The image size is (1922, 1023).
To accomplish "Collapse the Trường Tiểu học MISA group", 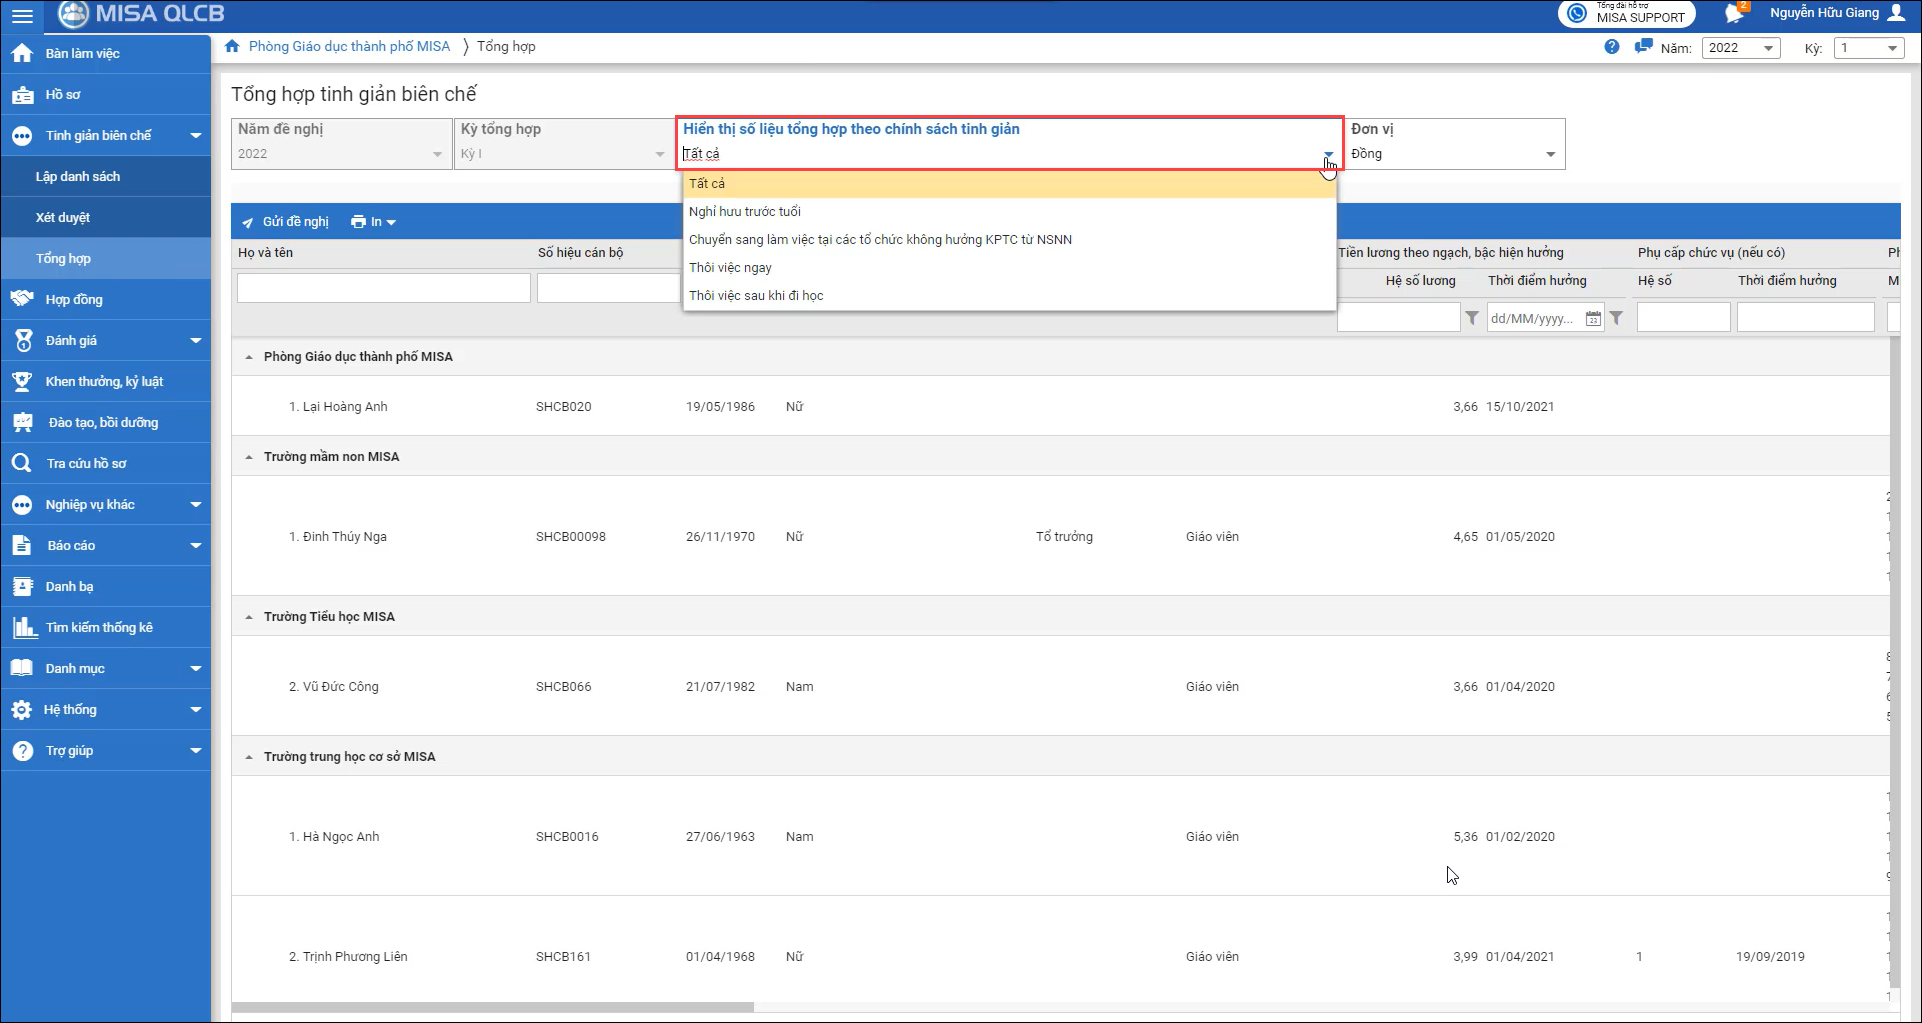I will pyautogui.click(x=249, y=617).
